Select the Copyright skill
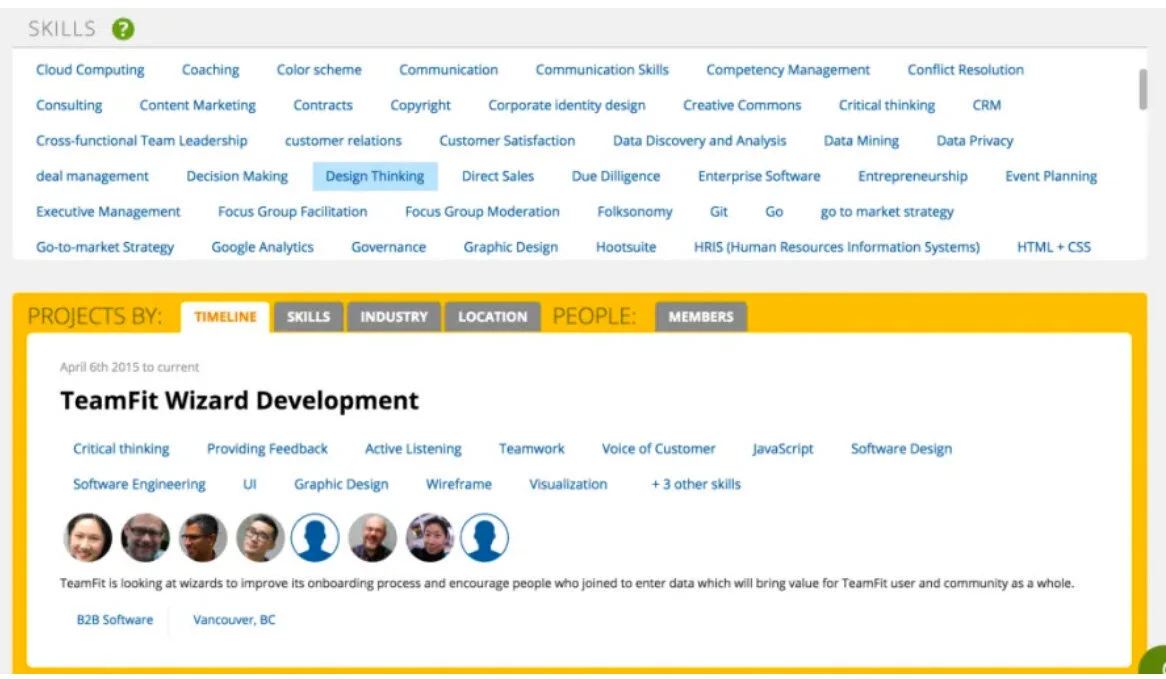Screen dimensions: 1166x679 point(420,106)
